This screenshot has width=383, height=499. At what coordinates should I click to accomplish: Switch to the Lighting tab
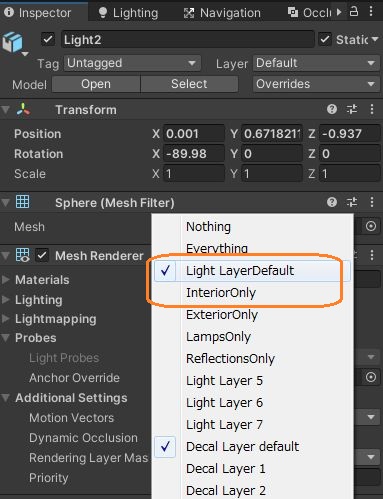click(128, 13)
